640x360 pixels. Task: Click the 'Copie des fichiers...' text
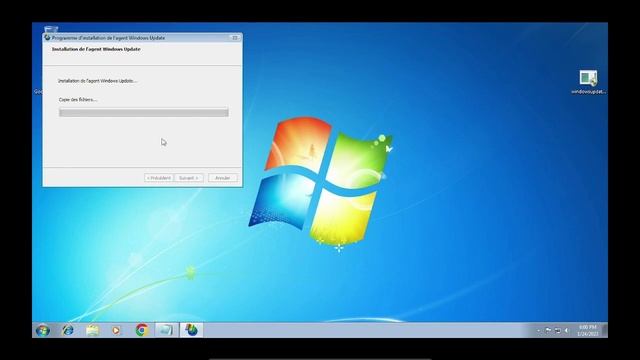coord(78,100)
